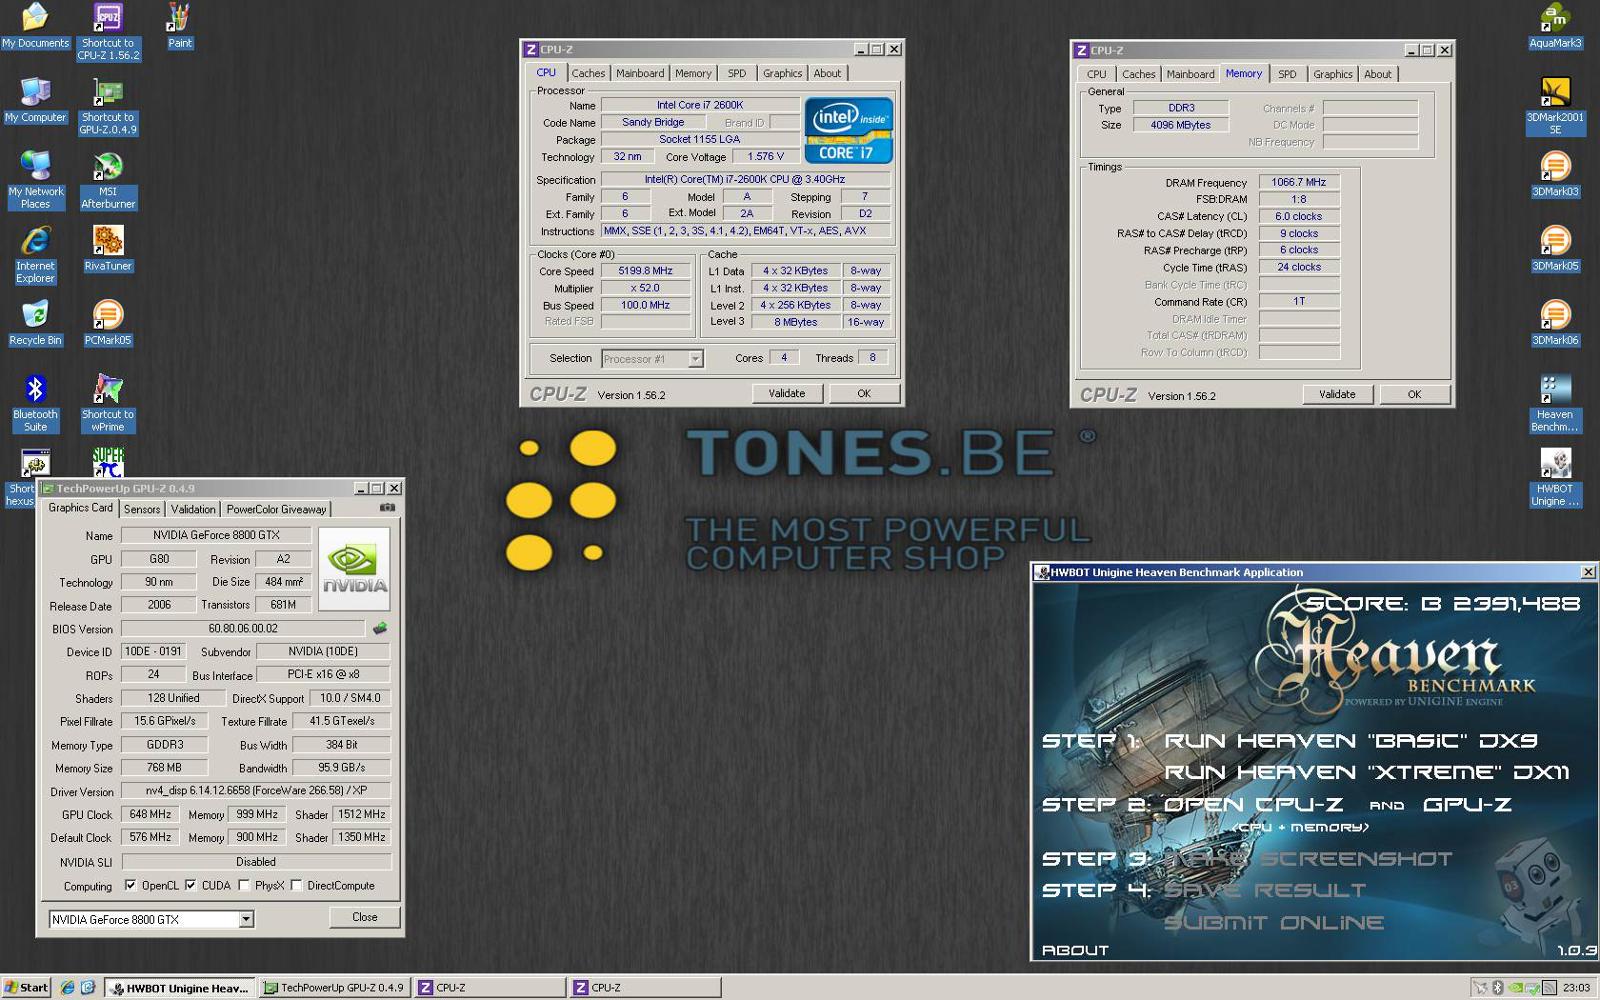Toggle OpenCL checkbox in GPU-Z
This screenshot has height=1000, width=1600.
(x=130, y=885)
